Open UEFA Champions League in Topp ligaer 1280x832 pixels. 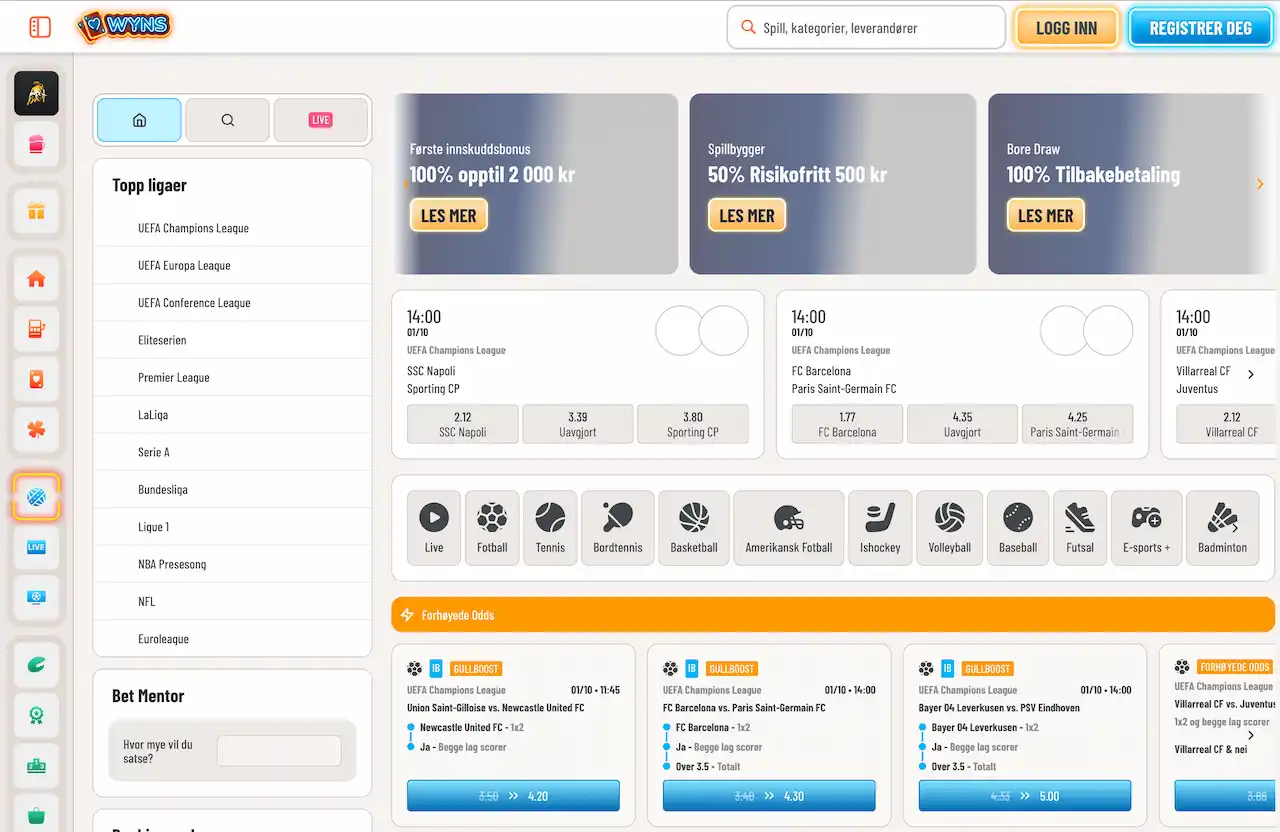193,228
